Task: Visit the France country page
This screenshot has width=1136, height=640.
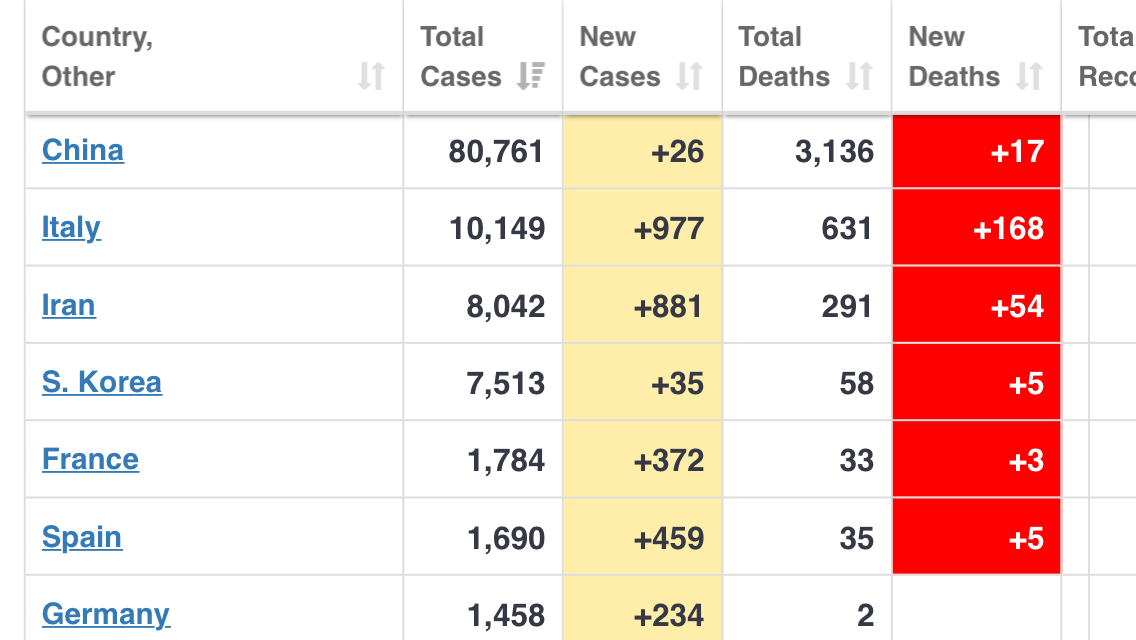Action: click(x=90, y=459)
